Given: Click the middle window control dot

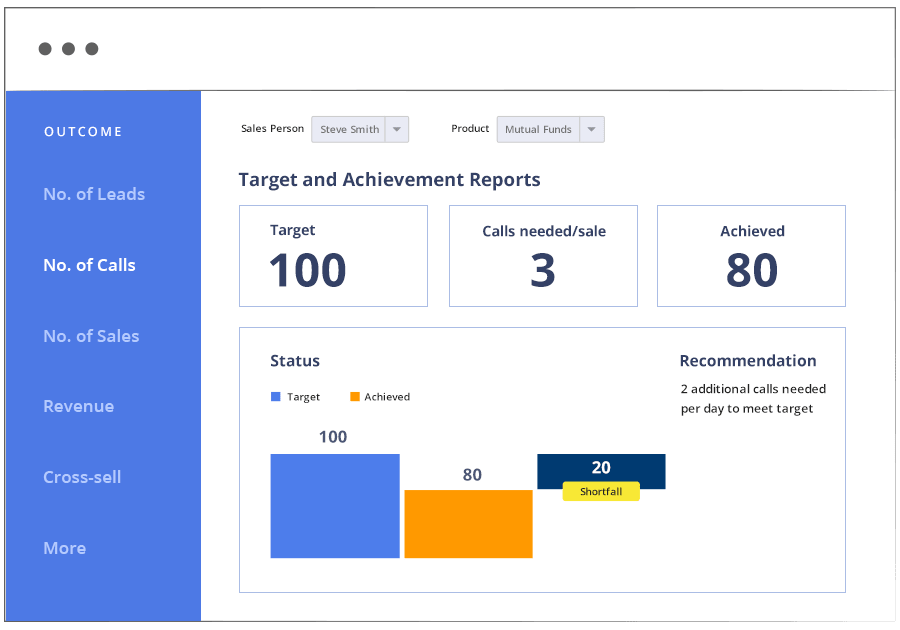Looking at the screenshot, I should coord(68,49).
